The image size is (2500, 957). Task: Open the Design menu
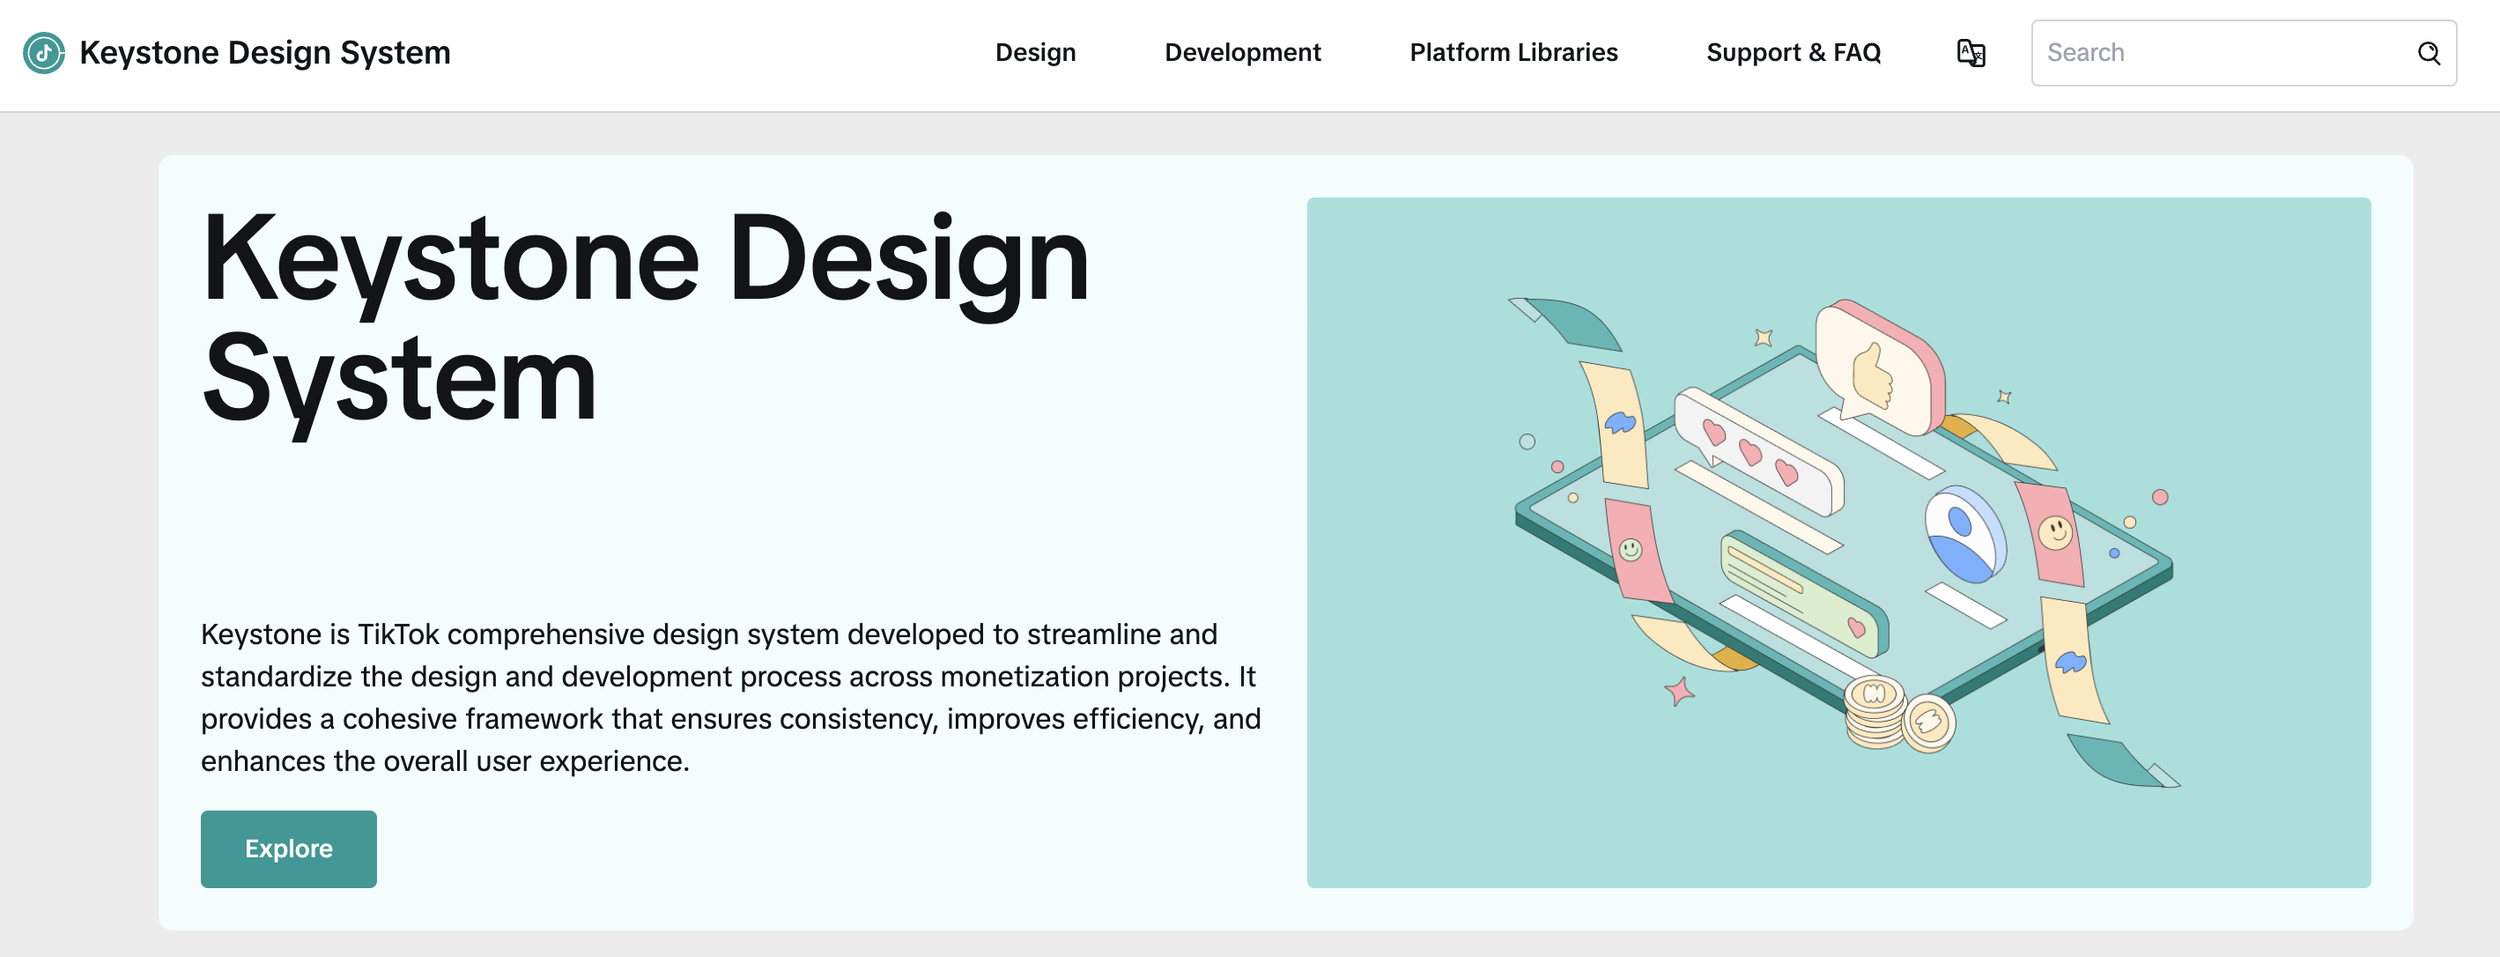pyautogui.click(x=1035, y=53)
